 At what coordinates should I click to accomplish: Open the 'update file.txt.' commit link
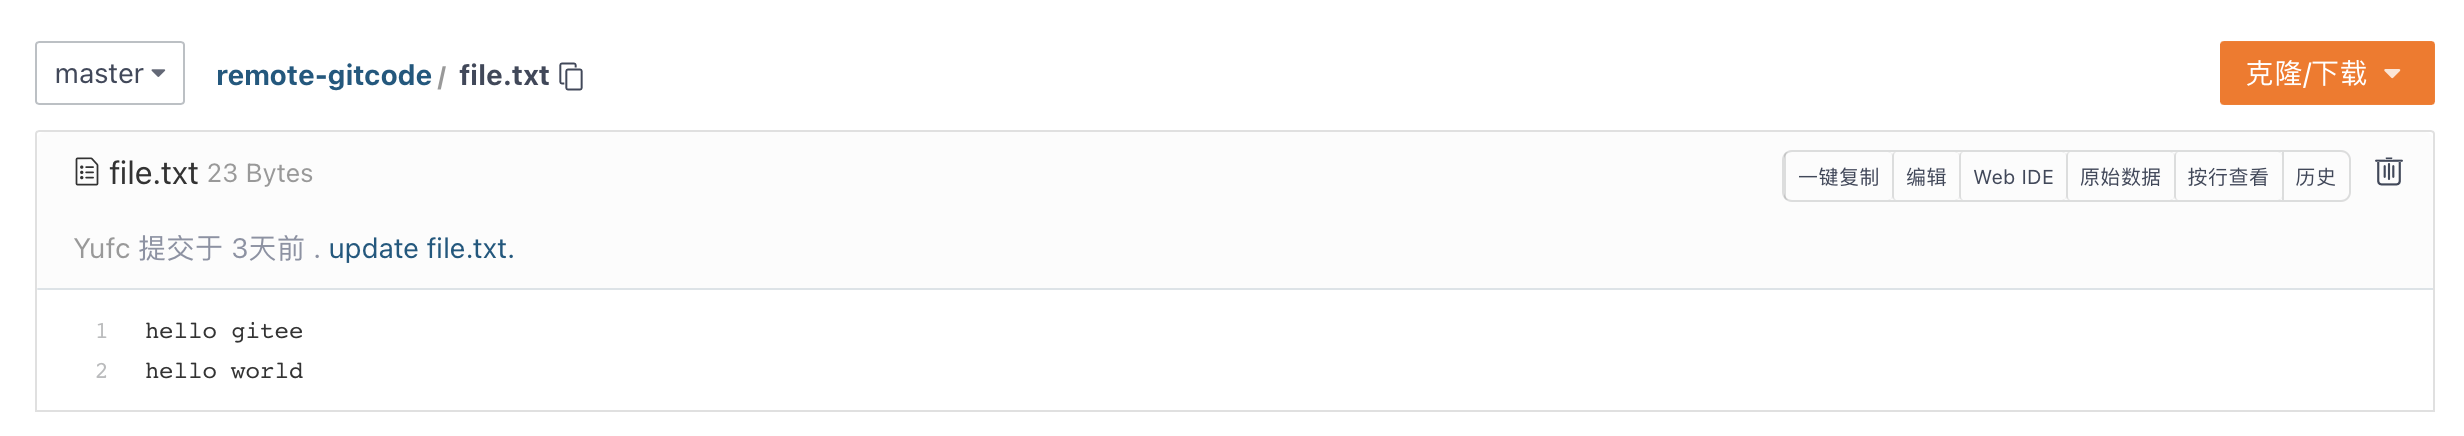[421, 248]
